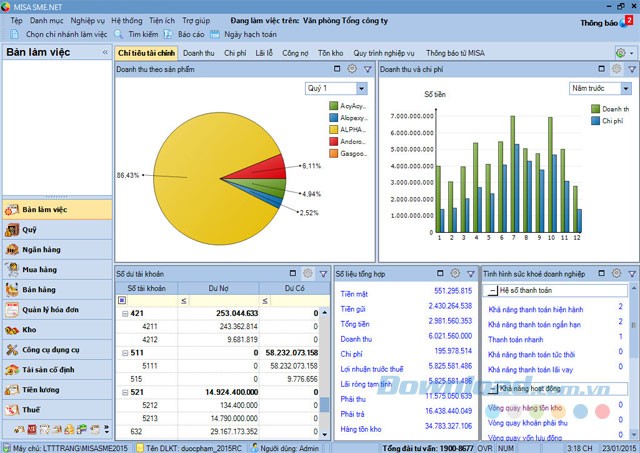Go to Mua hàng section
Viewport: 640px width, 453px height.
pyautogui.click(x=40, y=270)
